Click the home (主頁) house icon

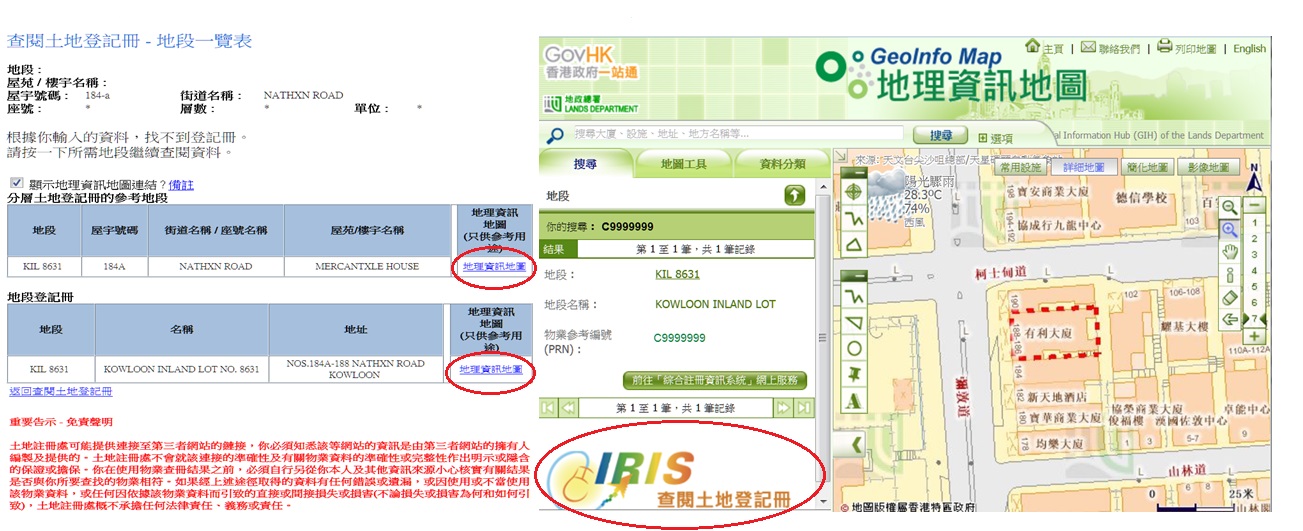tap(1033, 47)
